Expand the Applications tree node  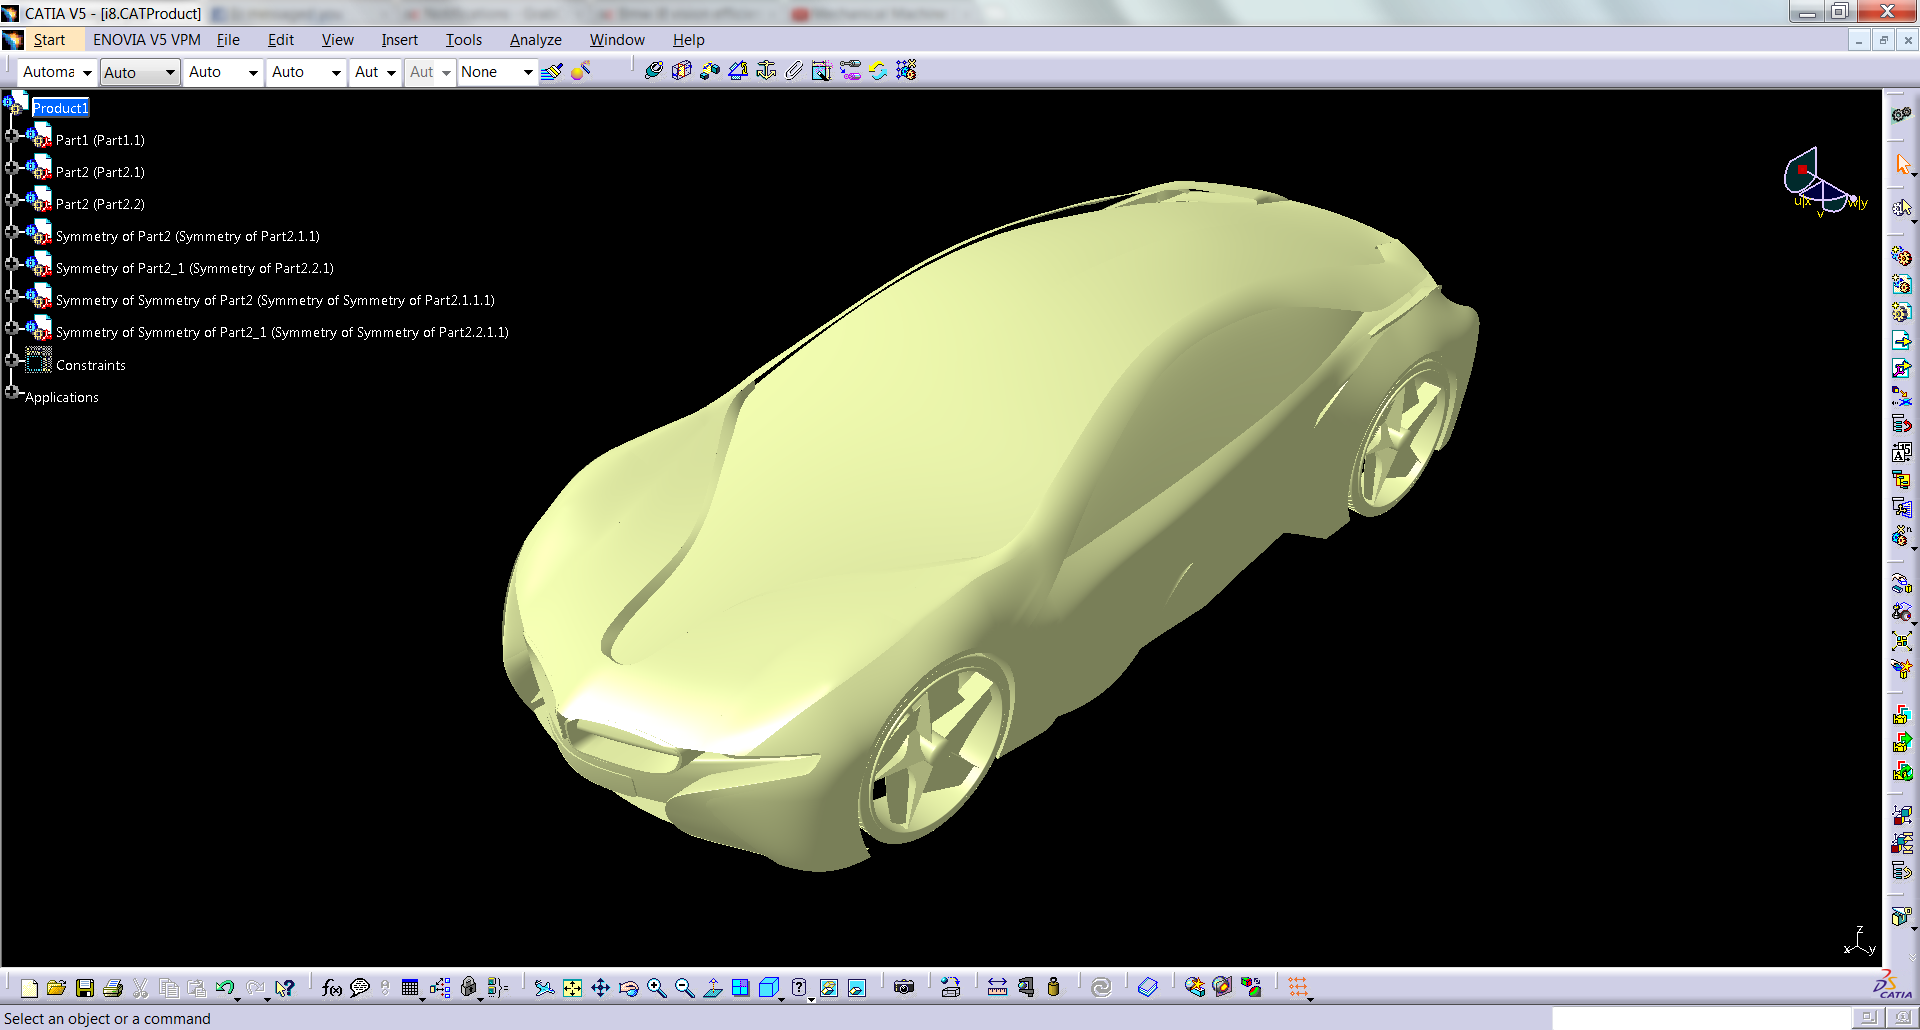pyautogui.click(x=11, y=392)
